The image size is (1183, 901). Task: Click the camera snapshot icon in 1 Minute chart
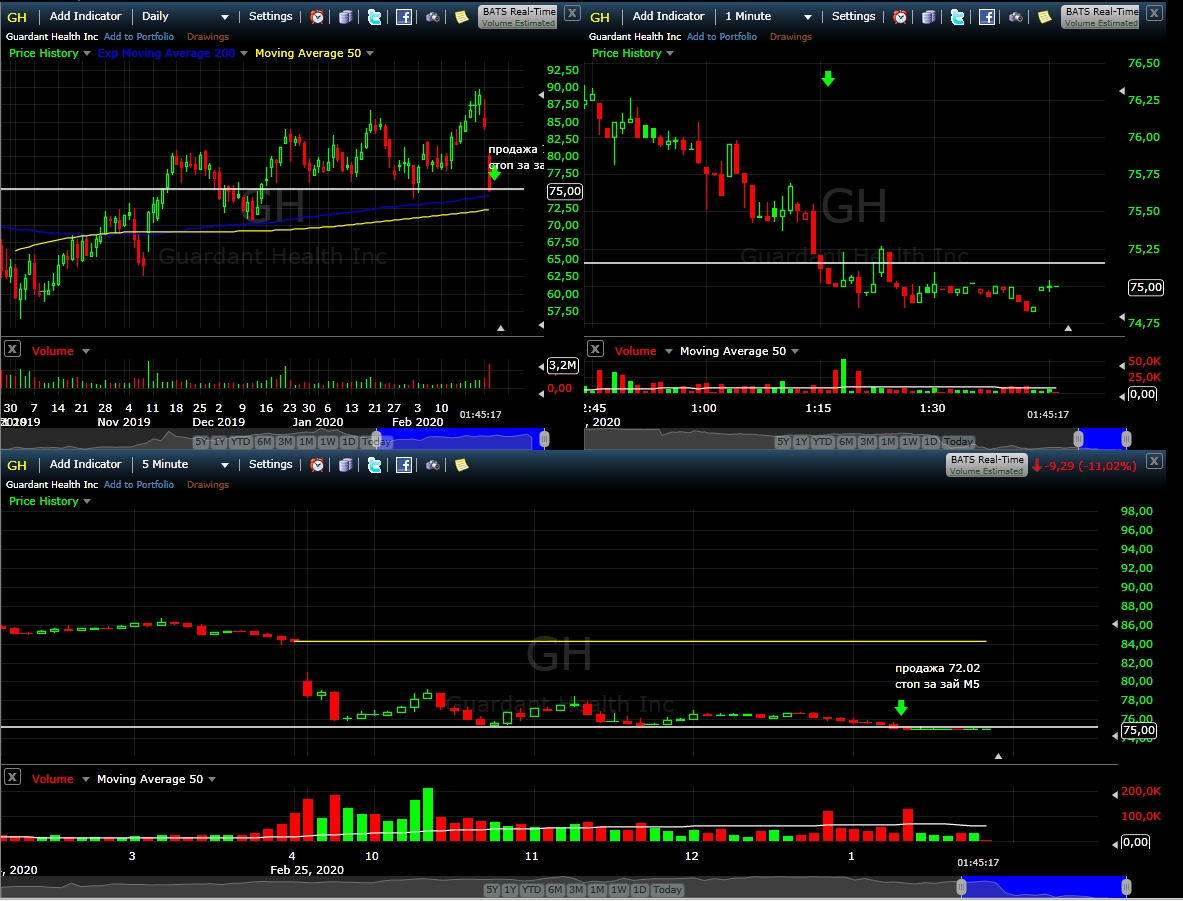[x=1016, y=17]
